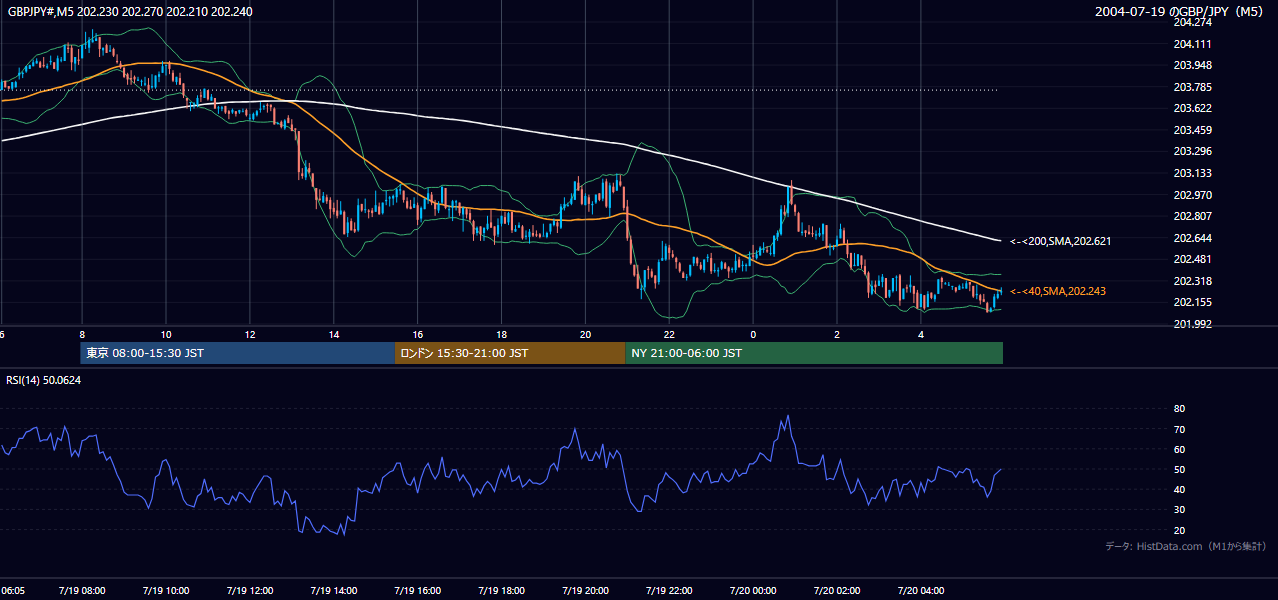Click the RSI axis level 50
Image resolution: width=1278 pixels, height=600 pixels.
click(1180, 470)
